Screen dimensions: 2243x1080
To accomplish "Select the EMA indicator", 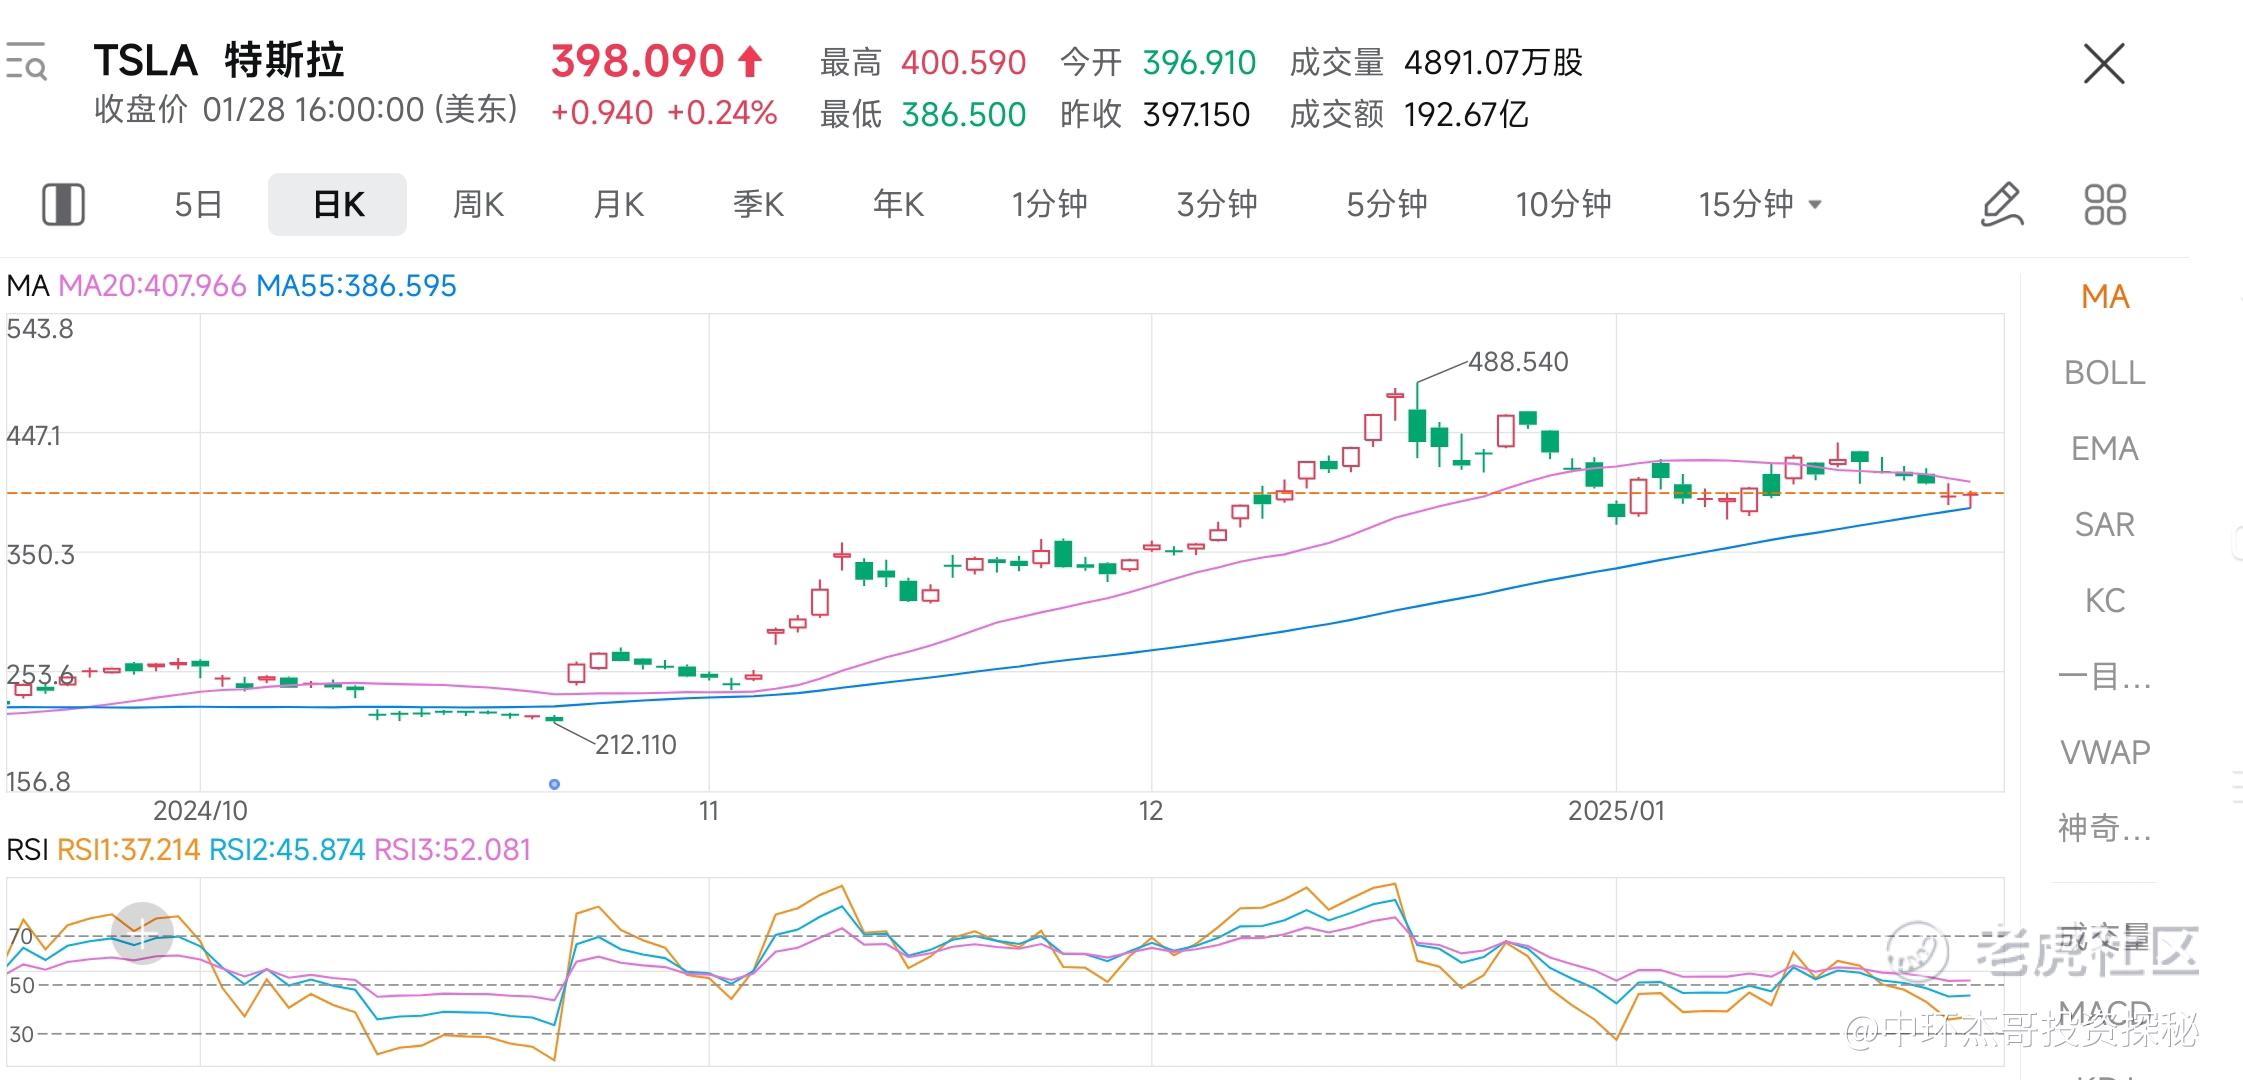I will tap(2105, 449).
